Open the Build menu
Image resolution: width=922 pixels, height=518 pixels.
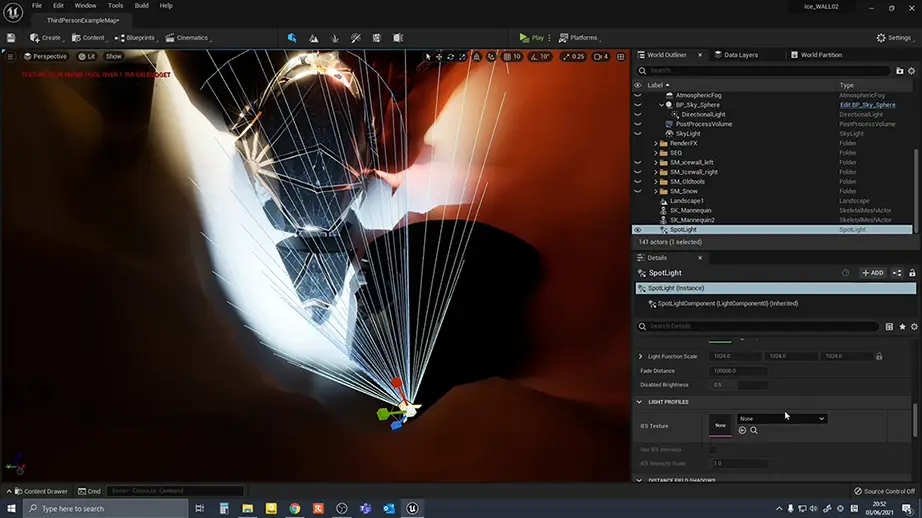(x=142, y=6)
